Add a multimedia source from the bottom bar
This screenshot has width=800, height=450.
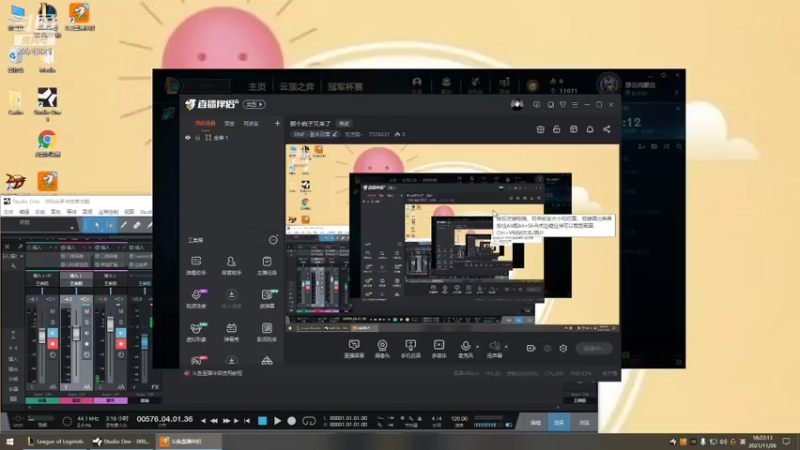click(439, 349)
